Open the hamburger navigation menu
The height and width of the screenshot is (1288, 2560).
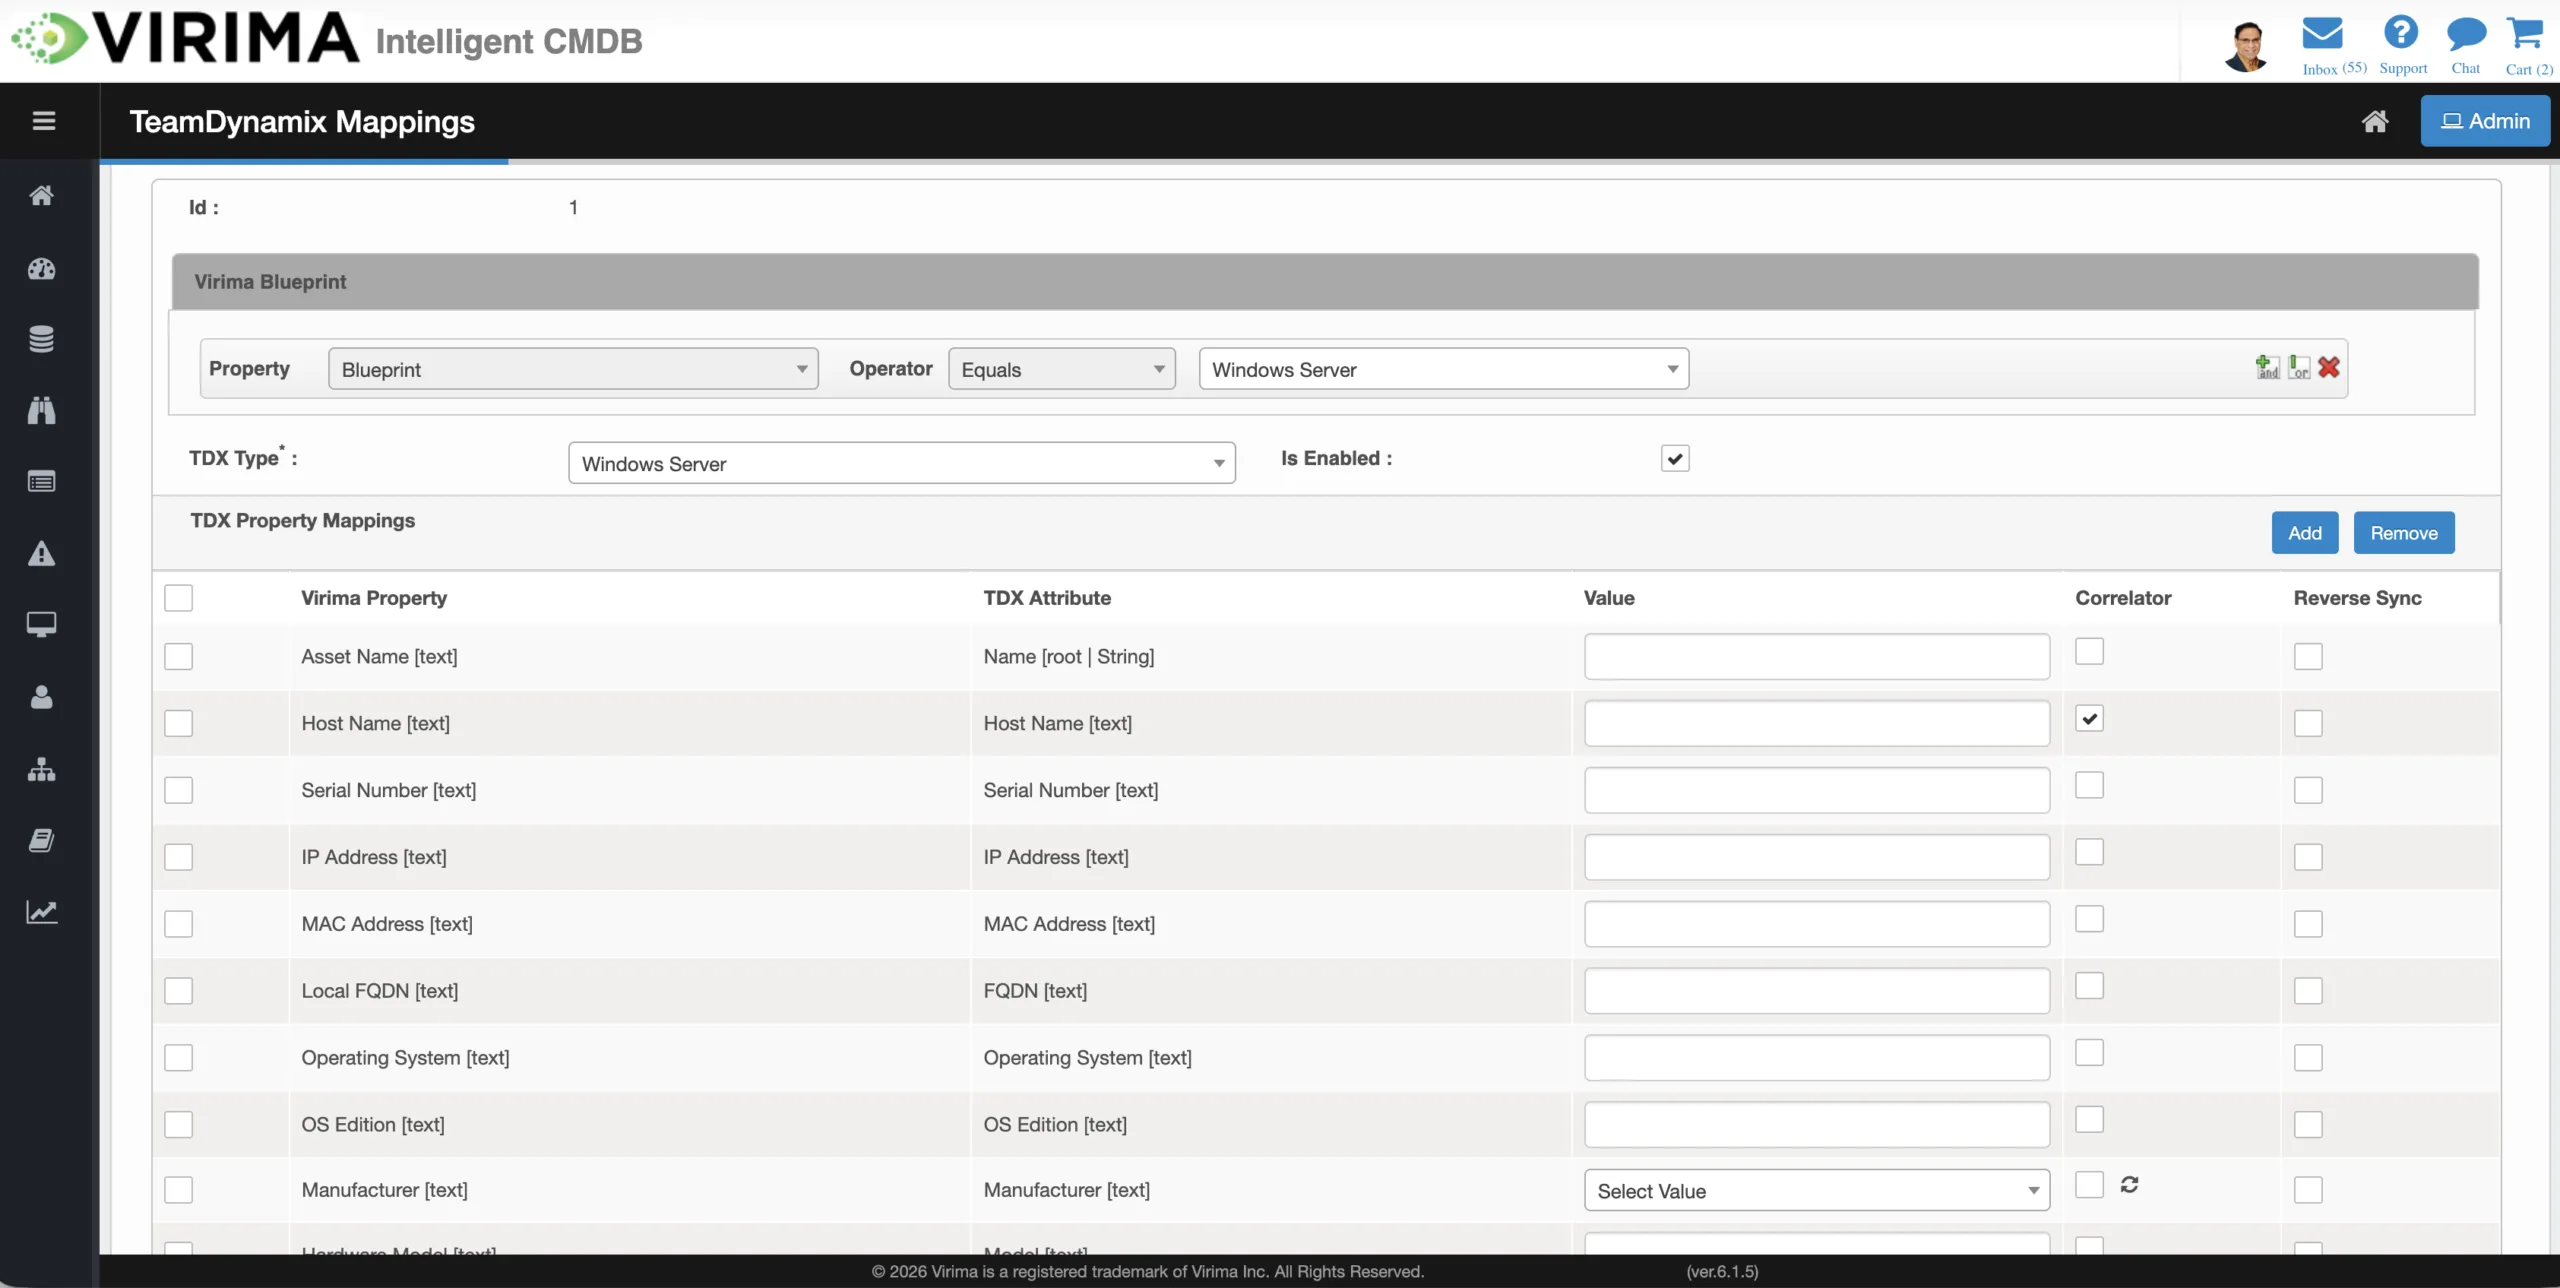(43, 121)
